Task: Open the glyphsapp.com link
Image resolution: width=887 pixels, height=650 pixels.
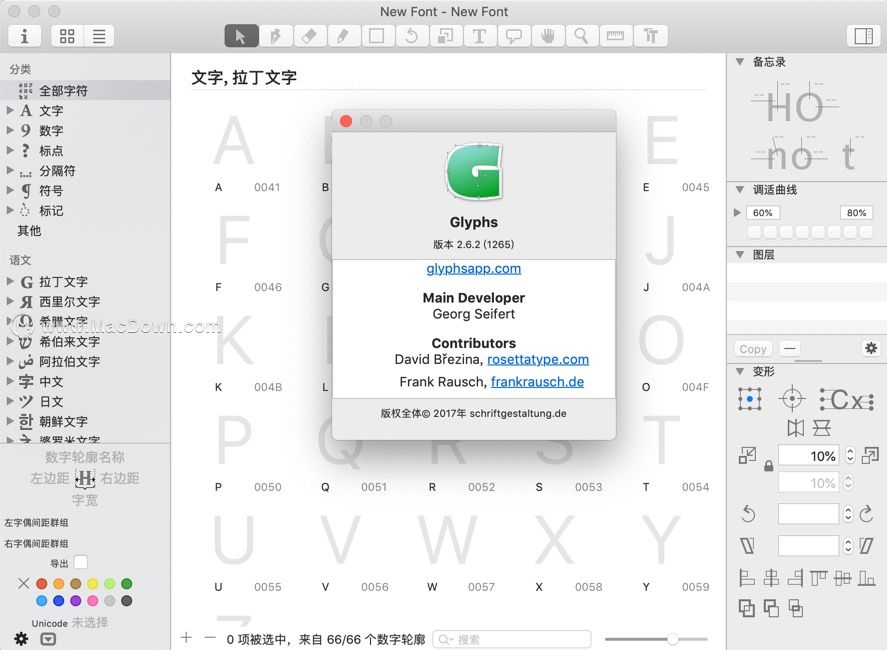Action: [x=473, y=269]
